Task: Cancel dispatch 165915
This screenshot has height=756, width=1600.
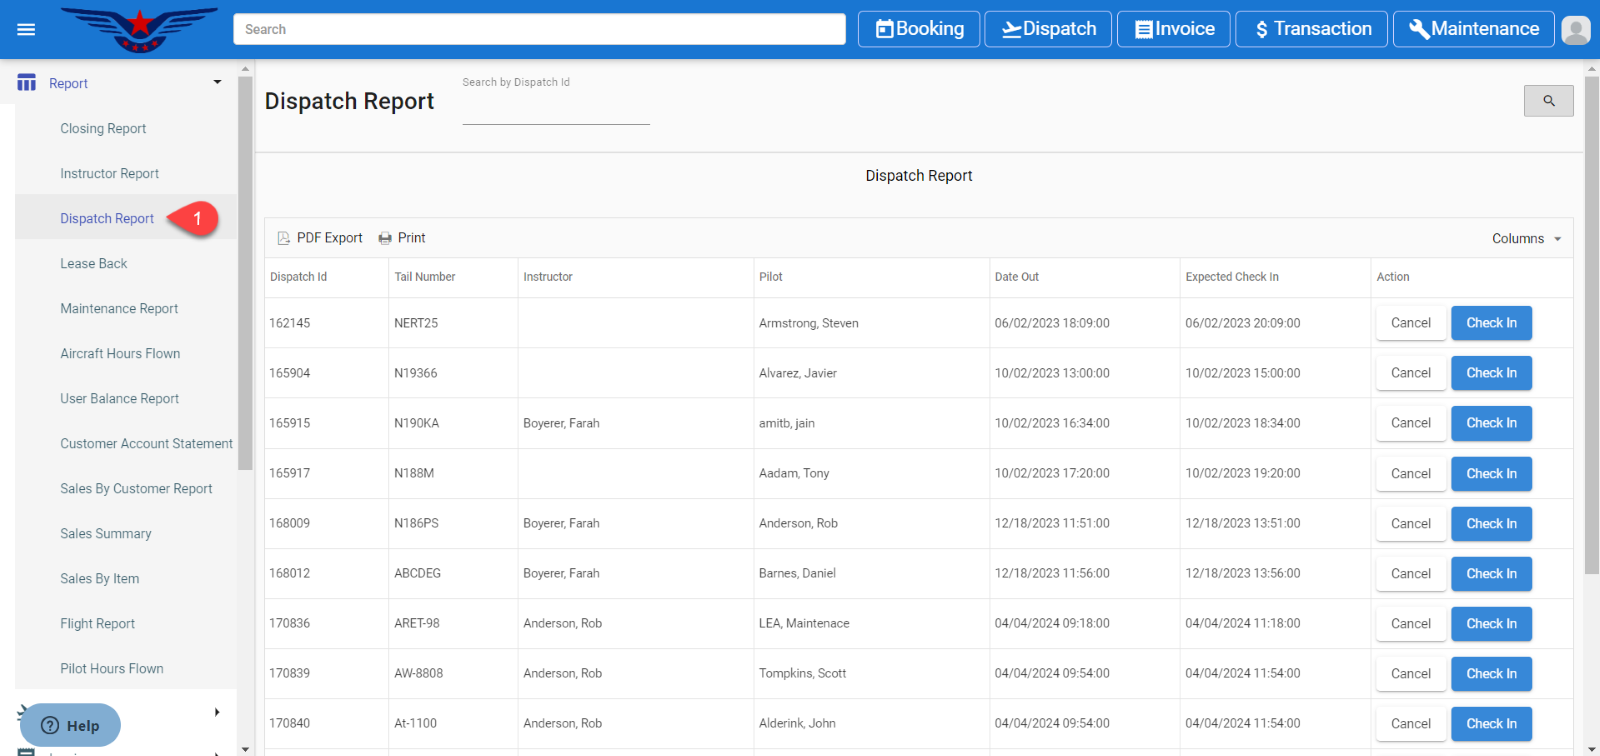Action: click(x=1410, y=423)
